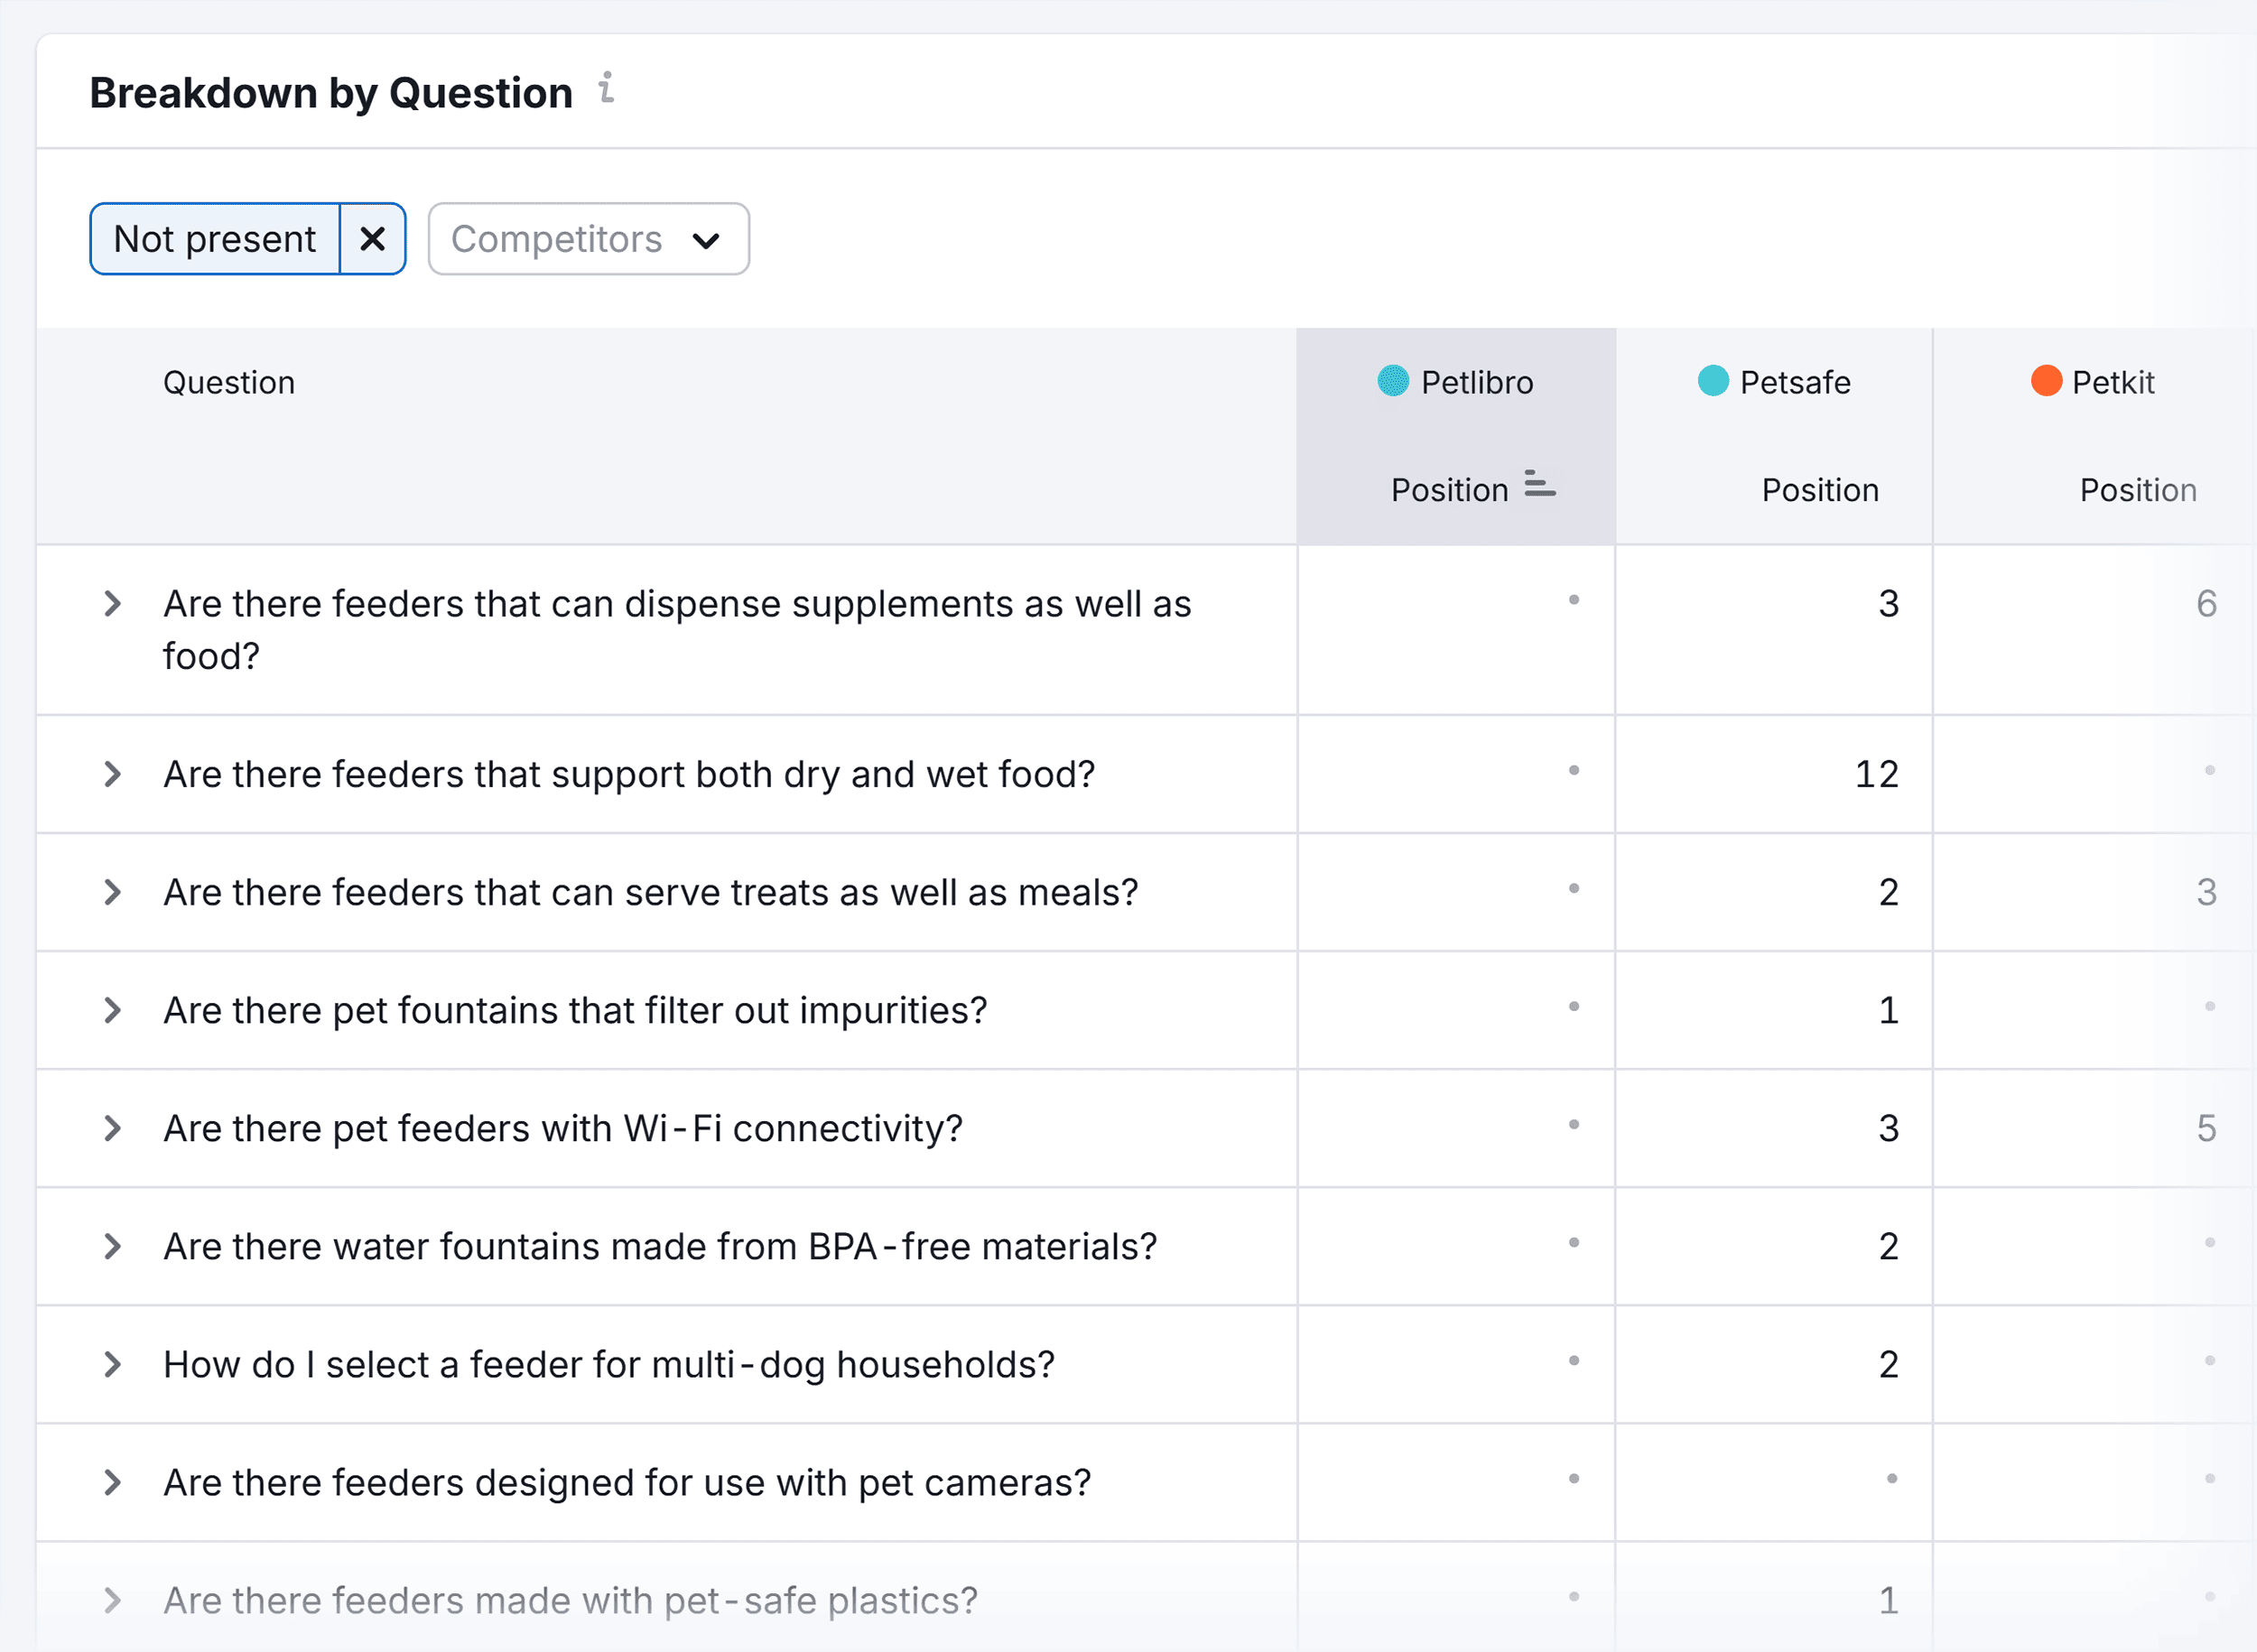
Task: Click the expand chevron on the pet cameras question
Action: (112, 1482)
